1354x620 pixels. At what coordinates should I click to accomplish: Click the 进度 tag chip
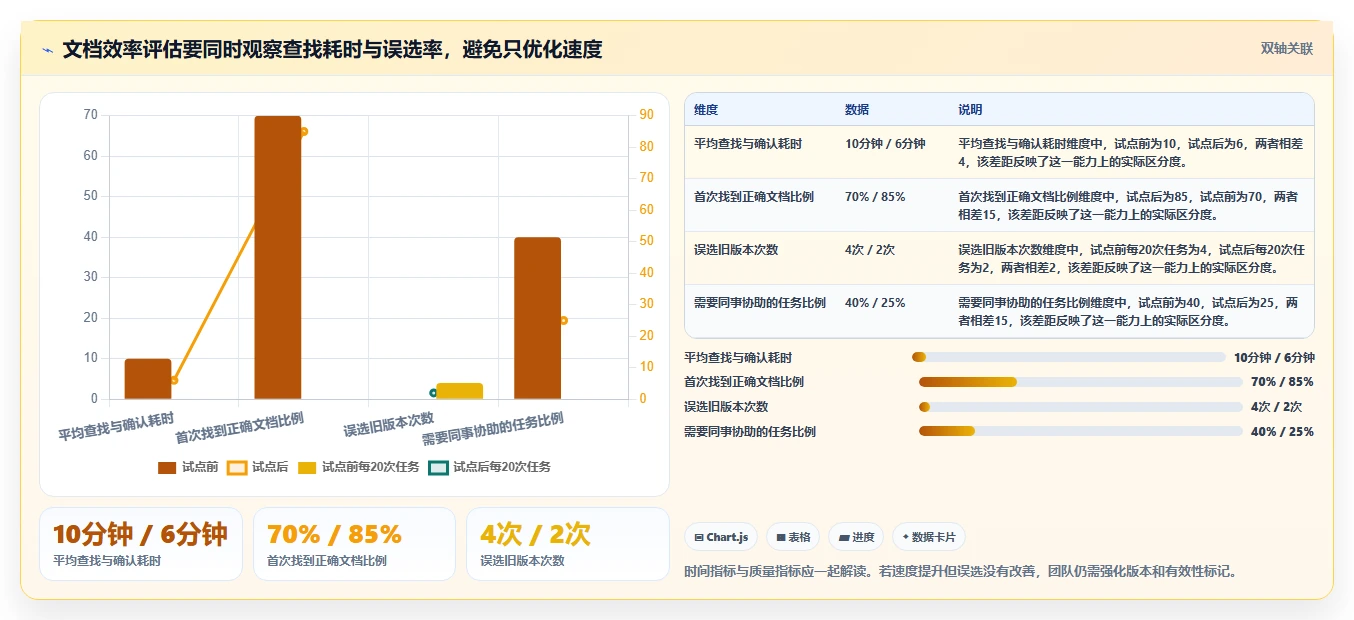856,537
